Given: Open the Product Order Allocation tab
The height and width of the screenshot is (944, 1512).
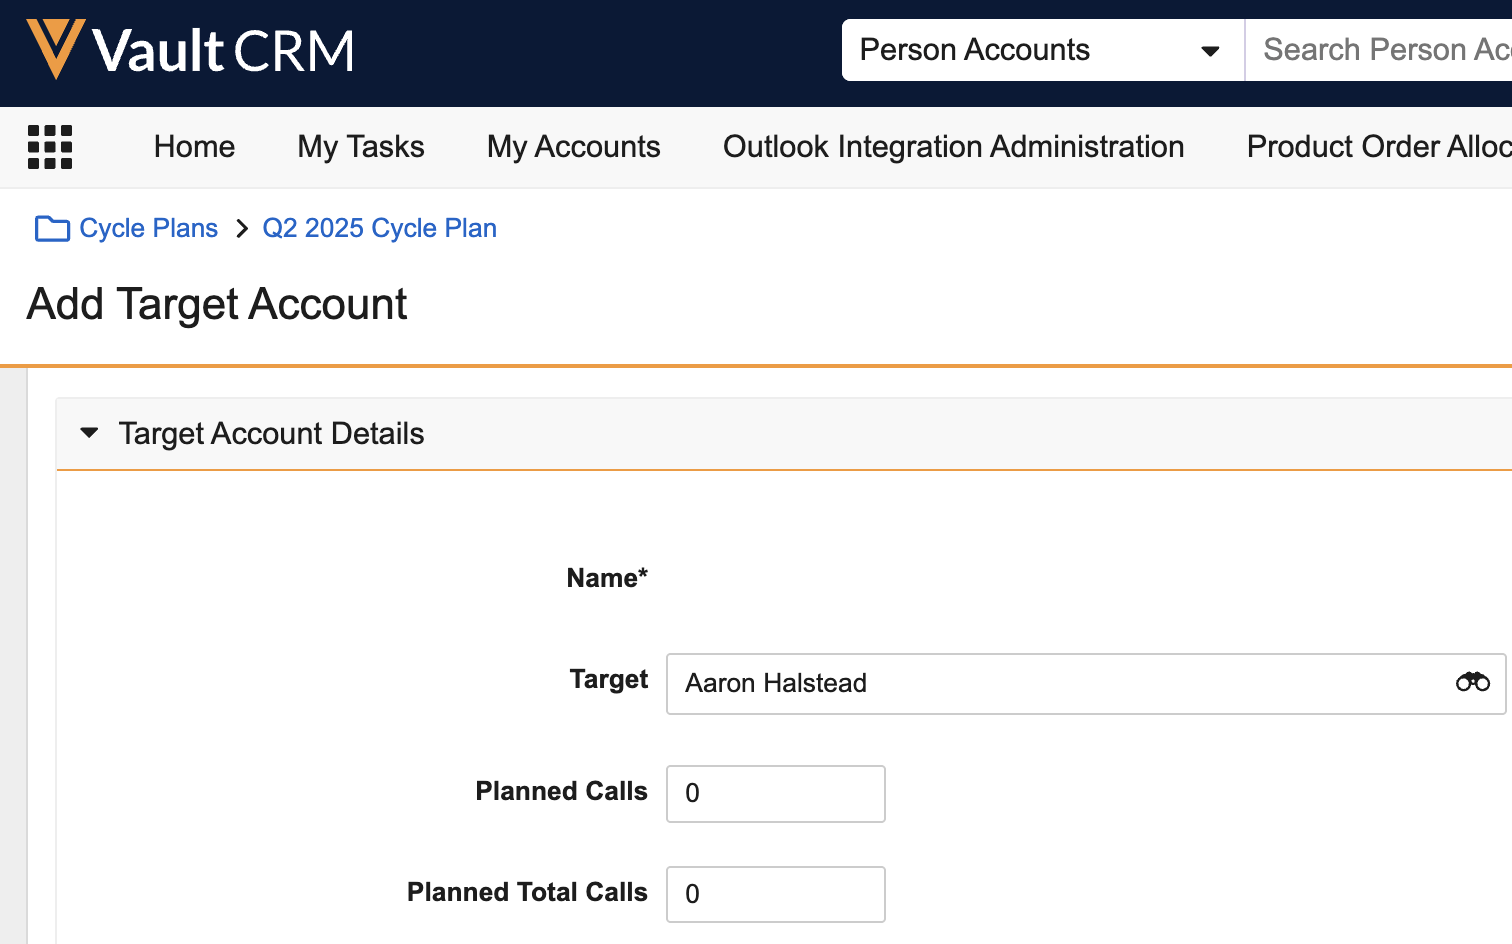Looking at the screenshot, I should click(1378, 147).
